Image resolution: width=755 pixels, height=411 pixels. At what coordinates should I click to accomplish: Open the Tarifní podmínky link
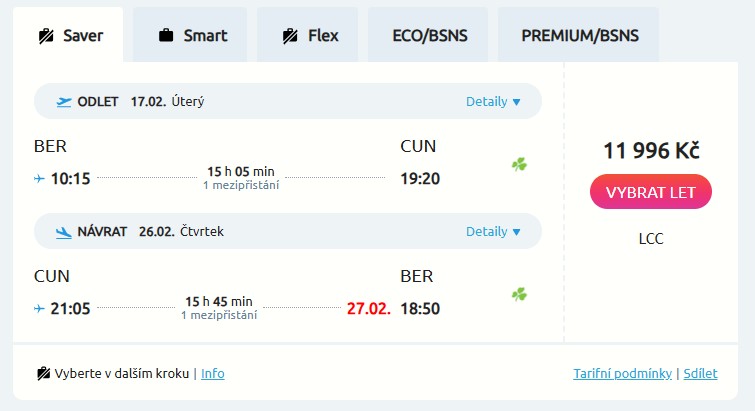coord(622,374)
